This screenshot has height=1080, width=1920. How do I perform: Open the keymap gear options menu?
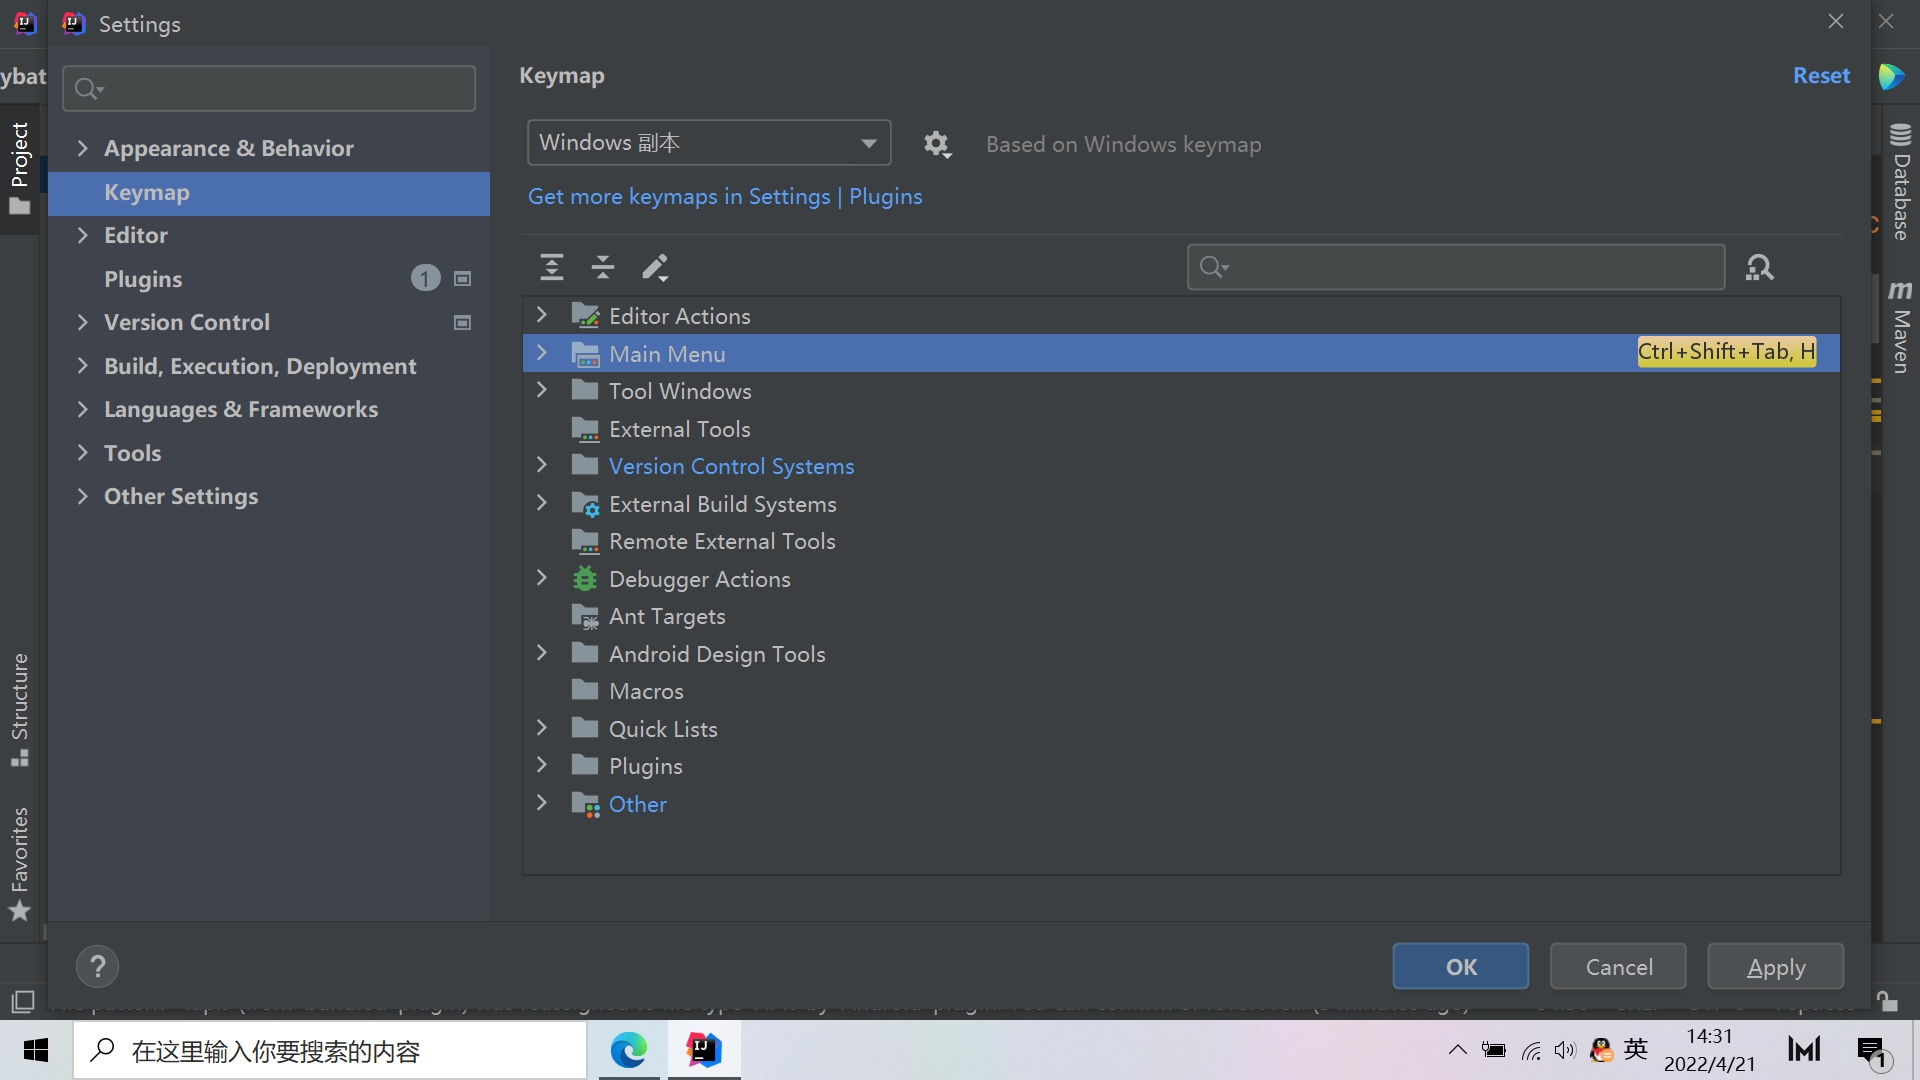[x=936, y=144]
